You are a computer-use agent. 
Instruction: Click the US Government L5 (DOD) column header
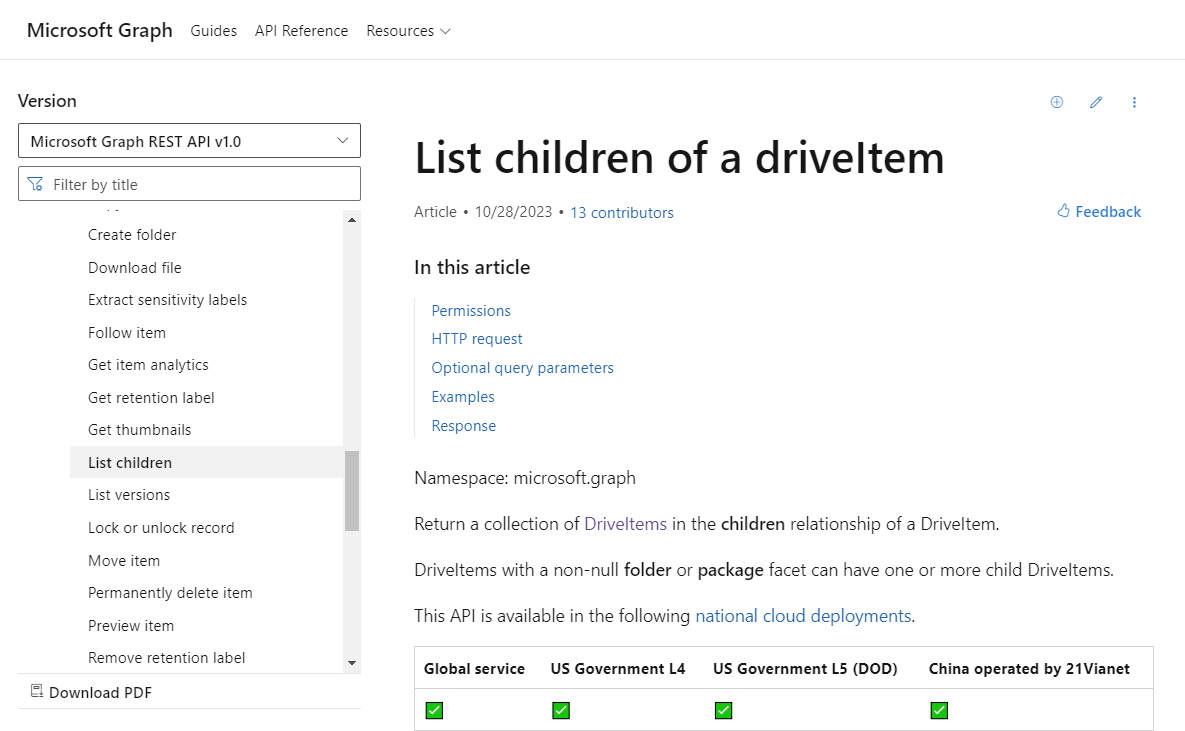805,668
